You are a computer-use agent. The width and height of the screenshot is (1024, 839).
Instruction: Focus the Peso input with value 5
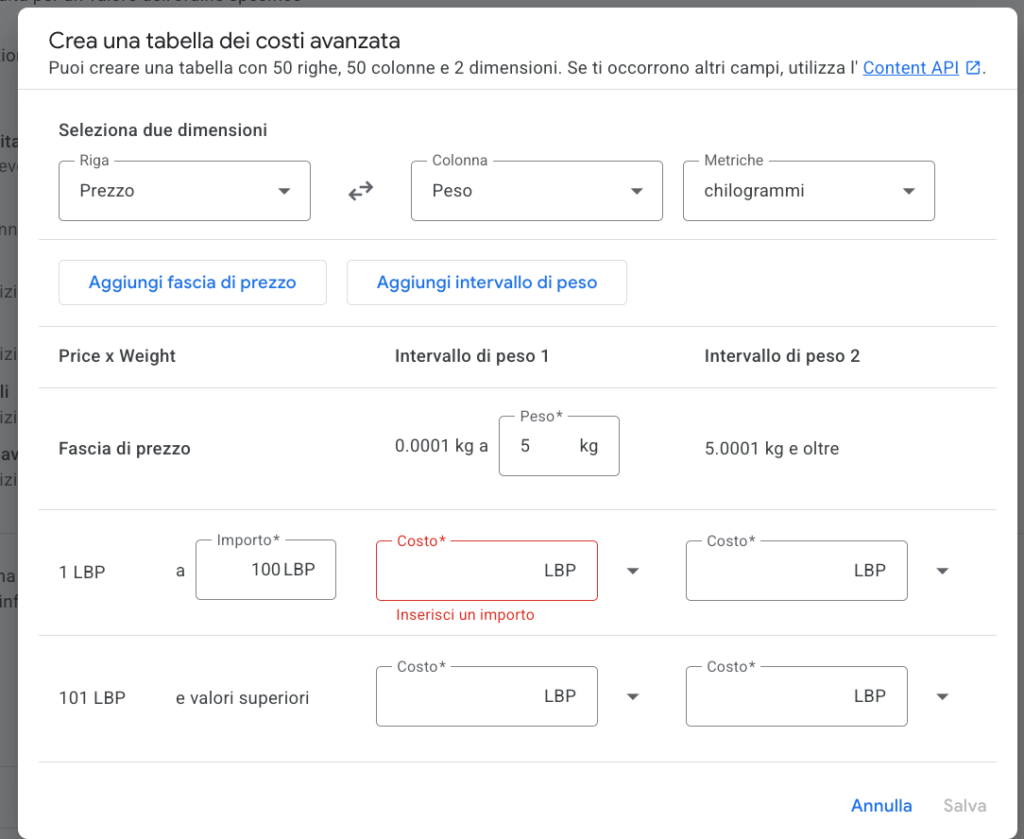(559, 446)
